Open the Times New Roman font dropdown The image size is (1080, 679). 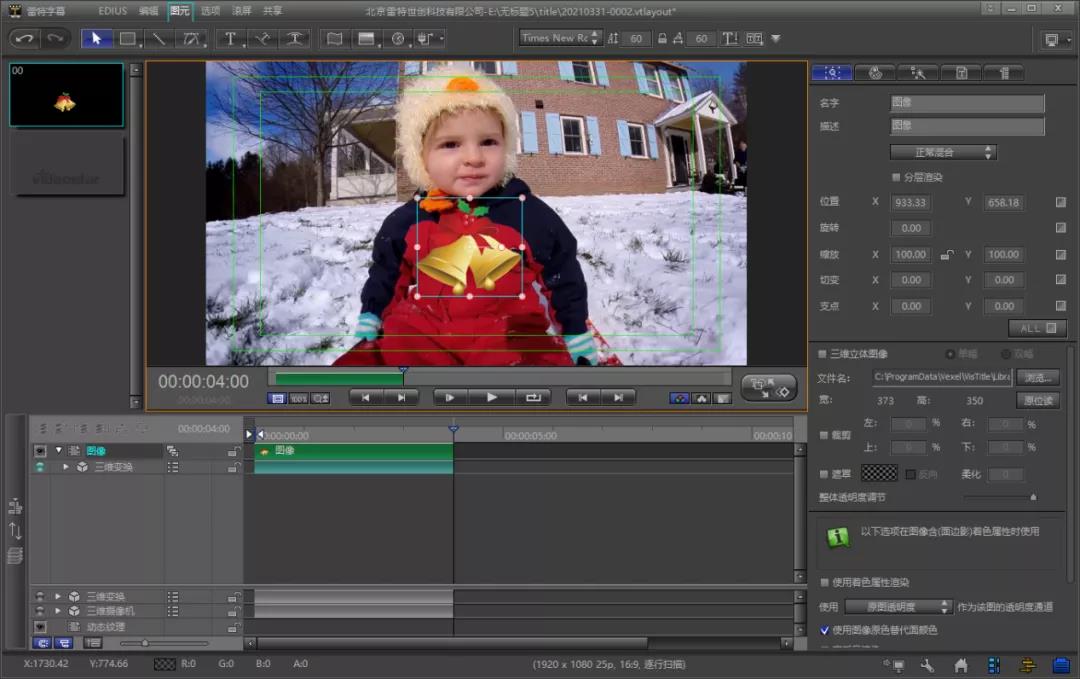click(x=561, y=38)
